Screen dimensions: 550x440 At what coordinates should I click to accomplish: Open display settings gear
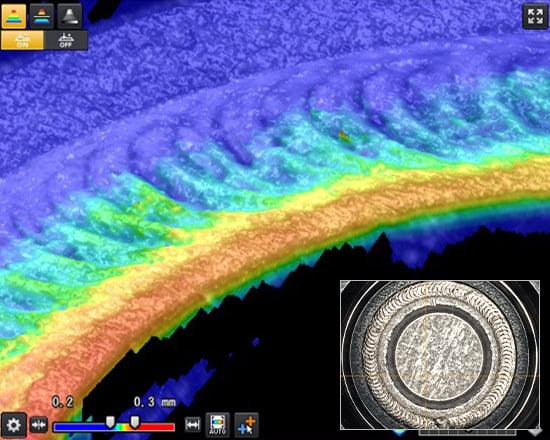click(14, 425)
